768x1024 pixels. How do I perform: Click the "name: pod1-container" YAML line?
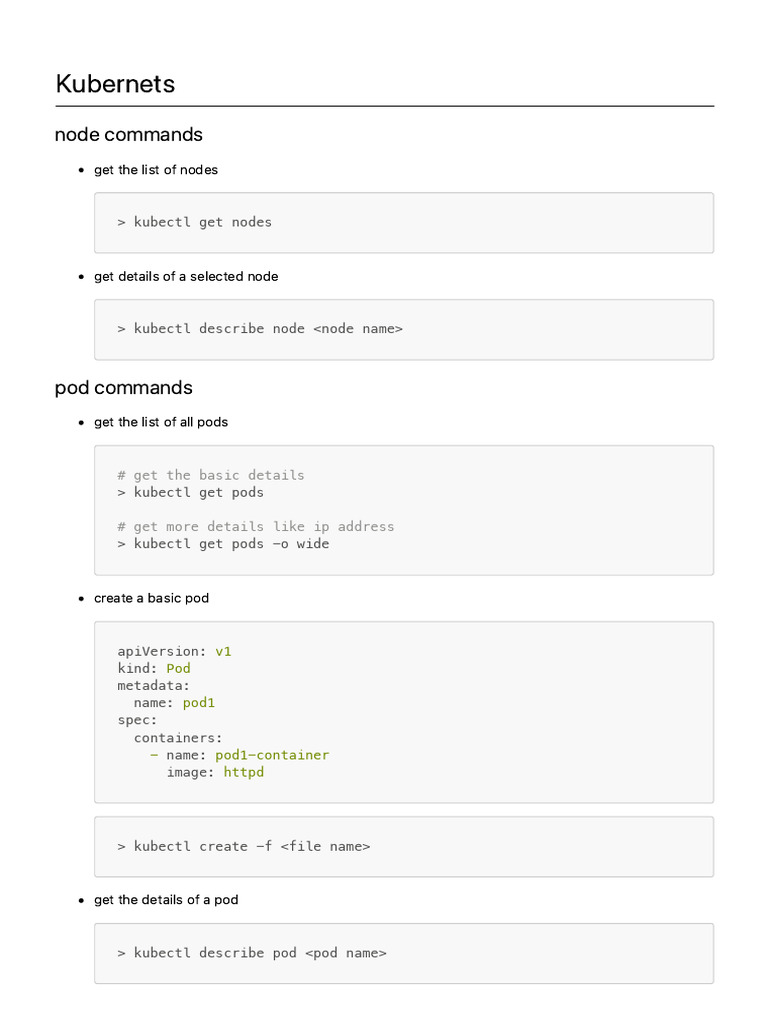point(240,755)
